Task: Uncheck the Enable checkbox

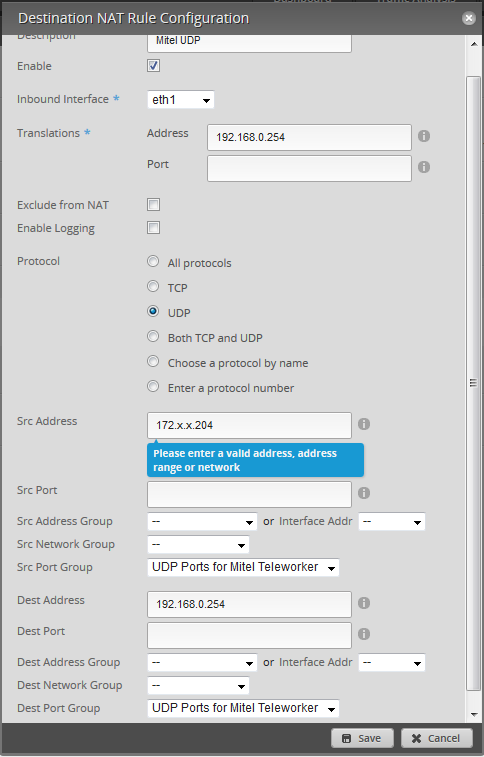Action: point(153,66)
